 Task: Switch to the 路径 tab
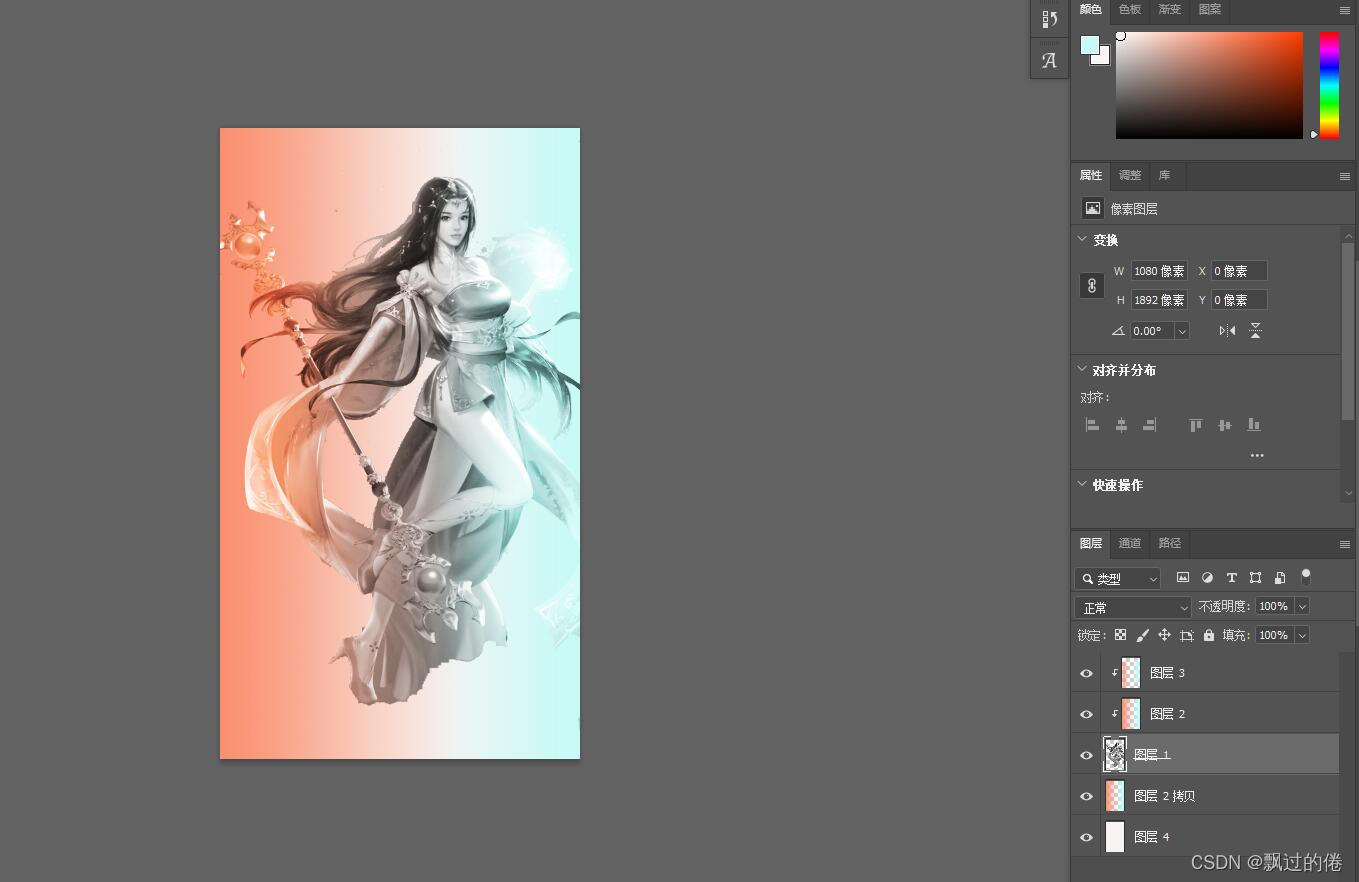pos(1170,544)
